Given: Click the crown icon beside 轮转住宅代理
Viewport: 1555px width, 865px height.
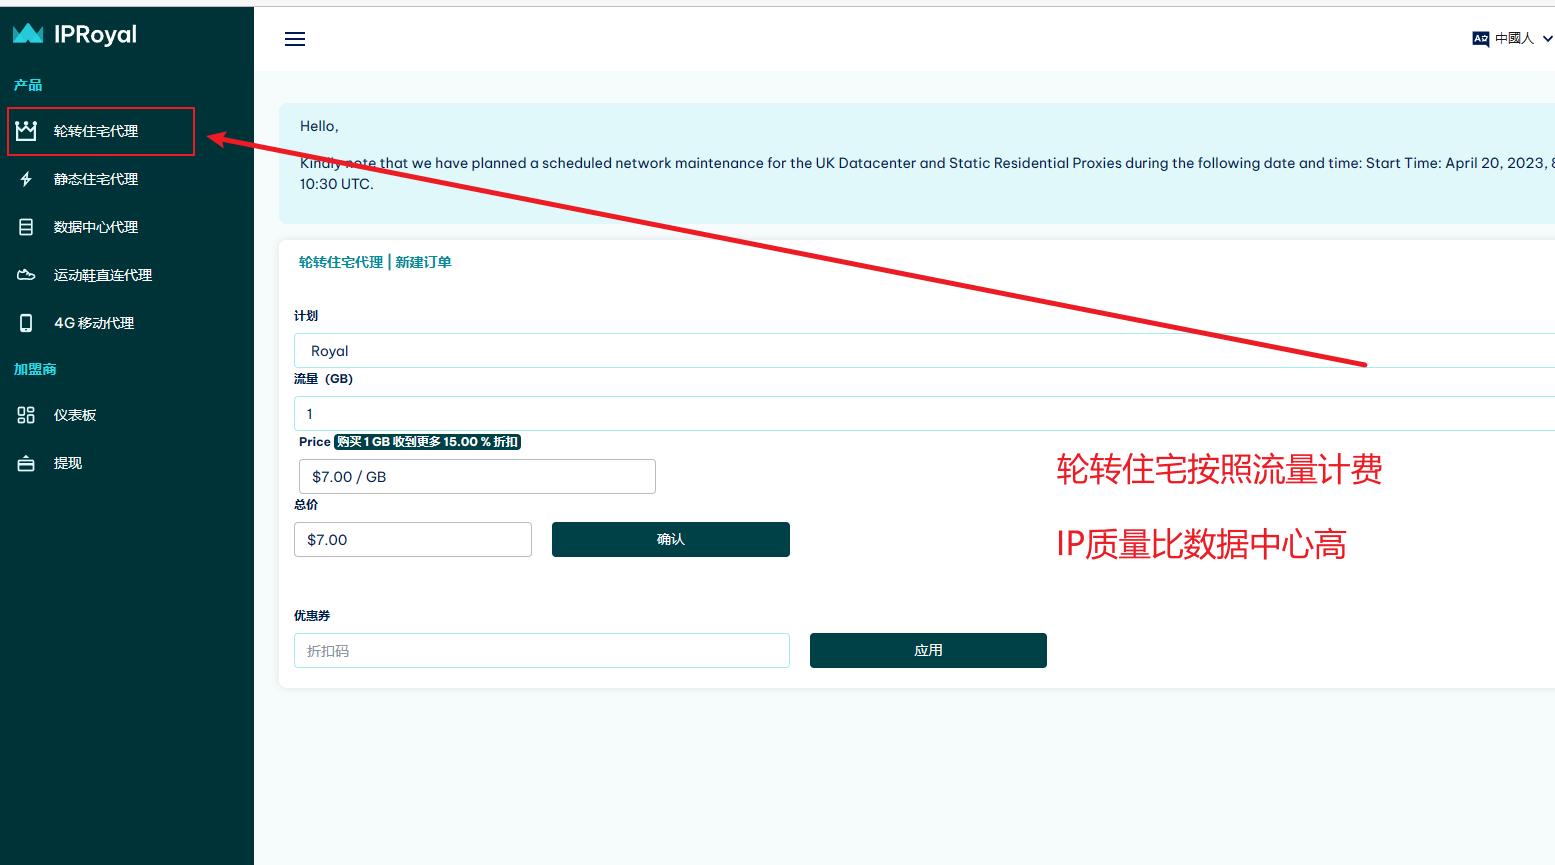Looking at the screenshot, I should [x=26, y=131].
